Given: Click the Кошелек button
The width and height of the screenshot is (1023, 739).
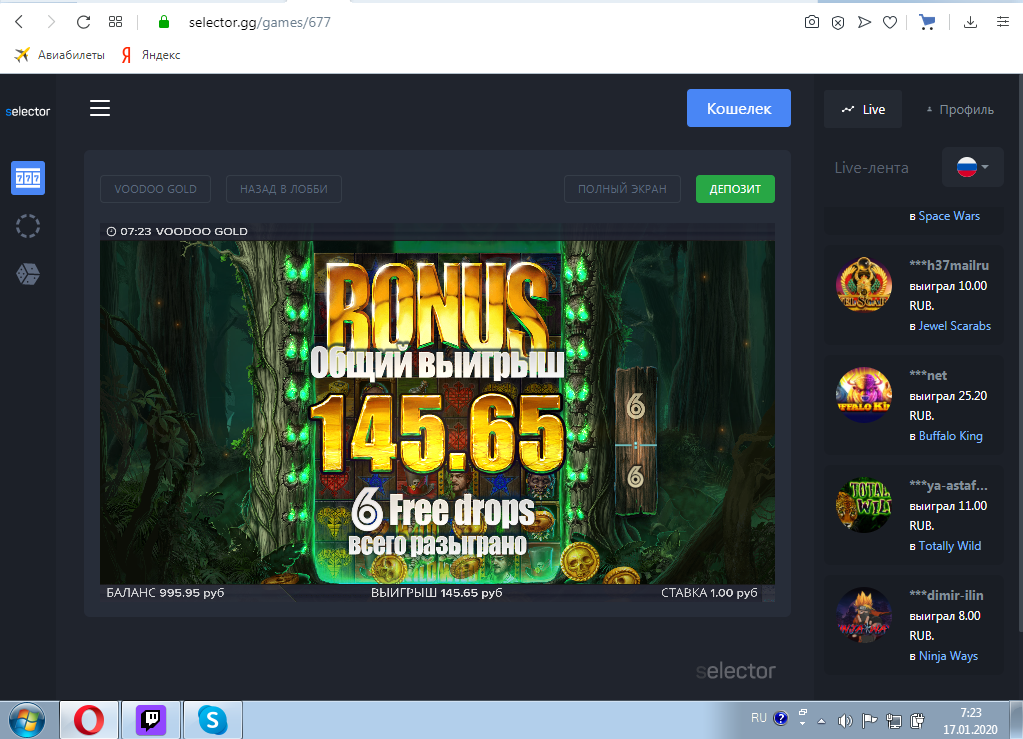Looking at the screenshot, I should 739,108.
